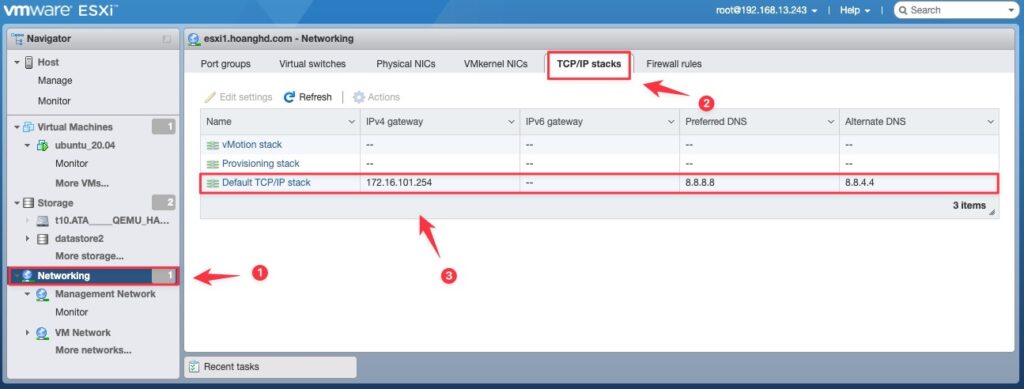Image resolution: width=1024 pixels, height=389 pixels.
Task: Open the IPv4 gateway column dropdown
Action: click(511, 122)
